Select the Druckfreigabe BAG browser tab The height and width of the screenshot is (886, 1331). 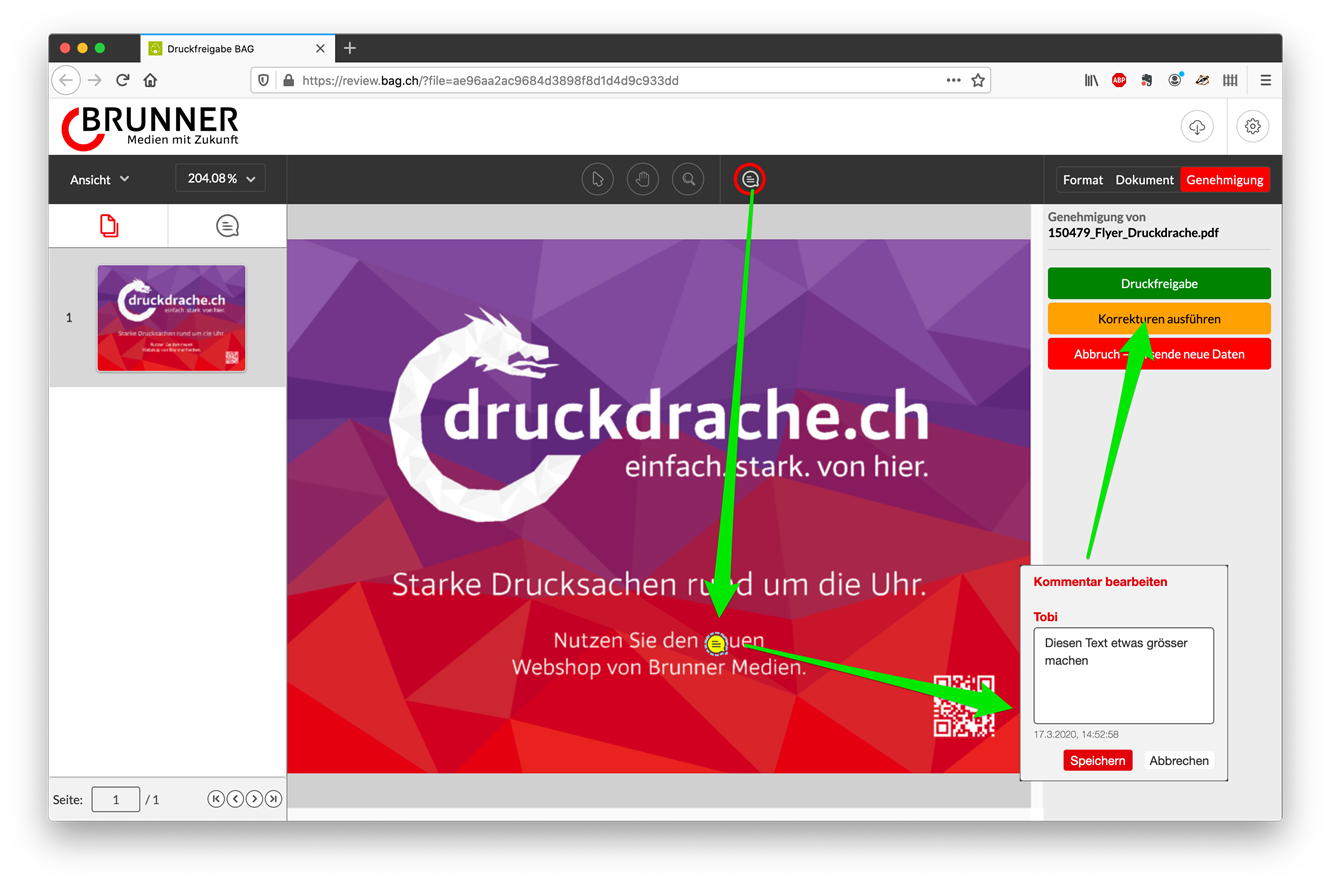(x=236, y=48)
